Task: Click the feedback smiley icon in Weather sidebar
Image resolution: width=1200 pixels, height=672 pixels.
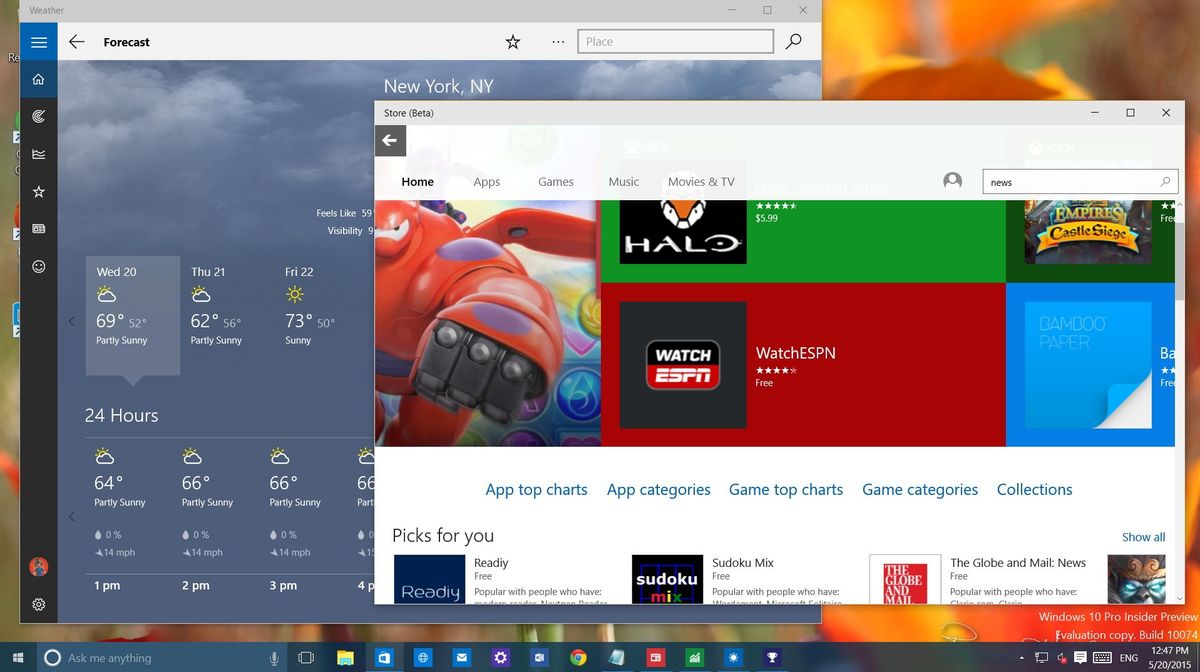Action: tap(38, 267)
